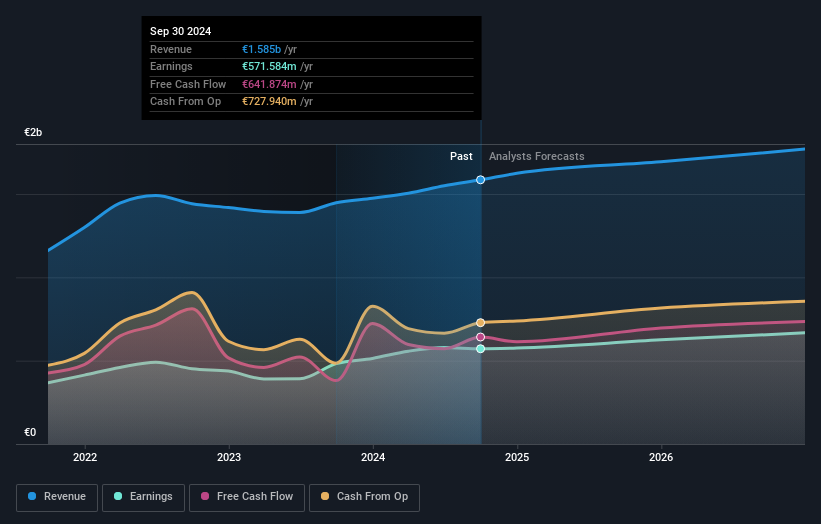Toggle the Earnings legend series
This screenshot has height=524, width=821.
(143, 497)
